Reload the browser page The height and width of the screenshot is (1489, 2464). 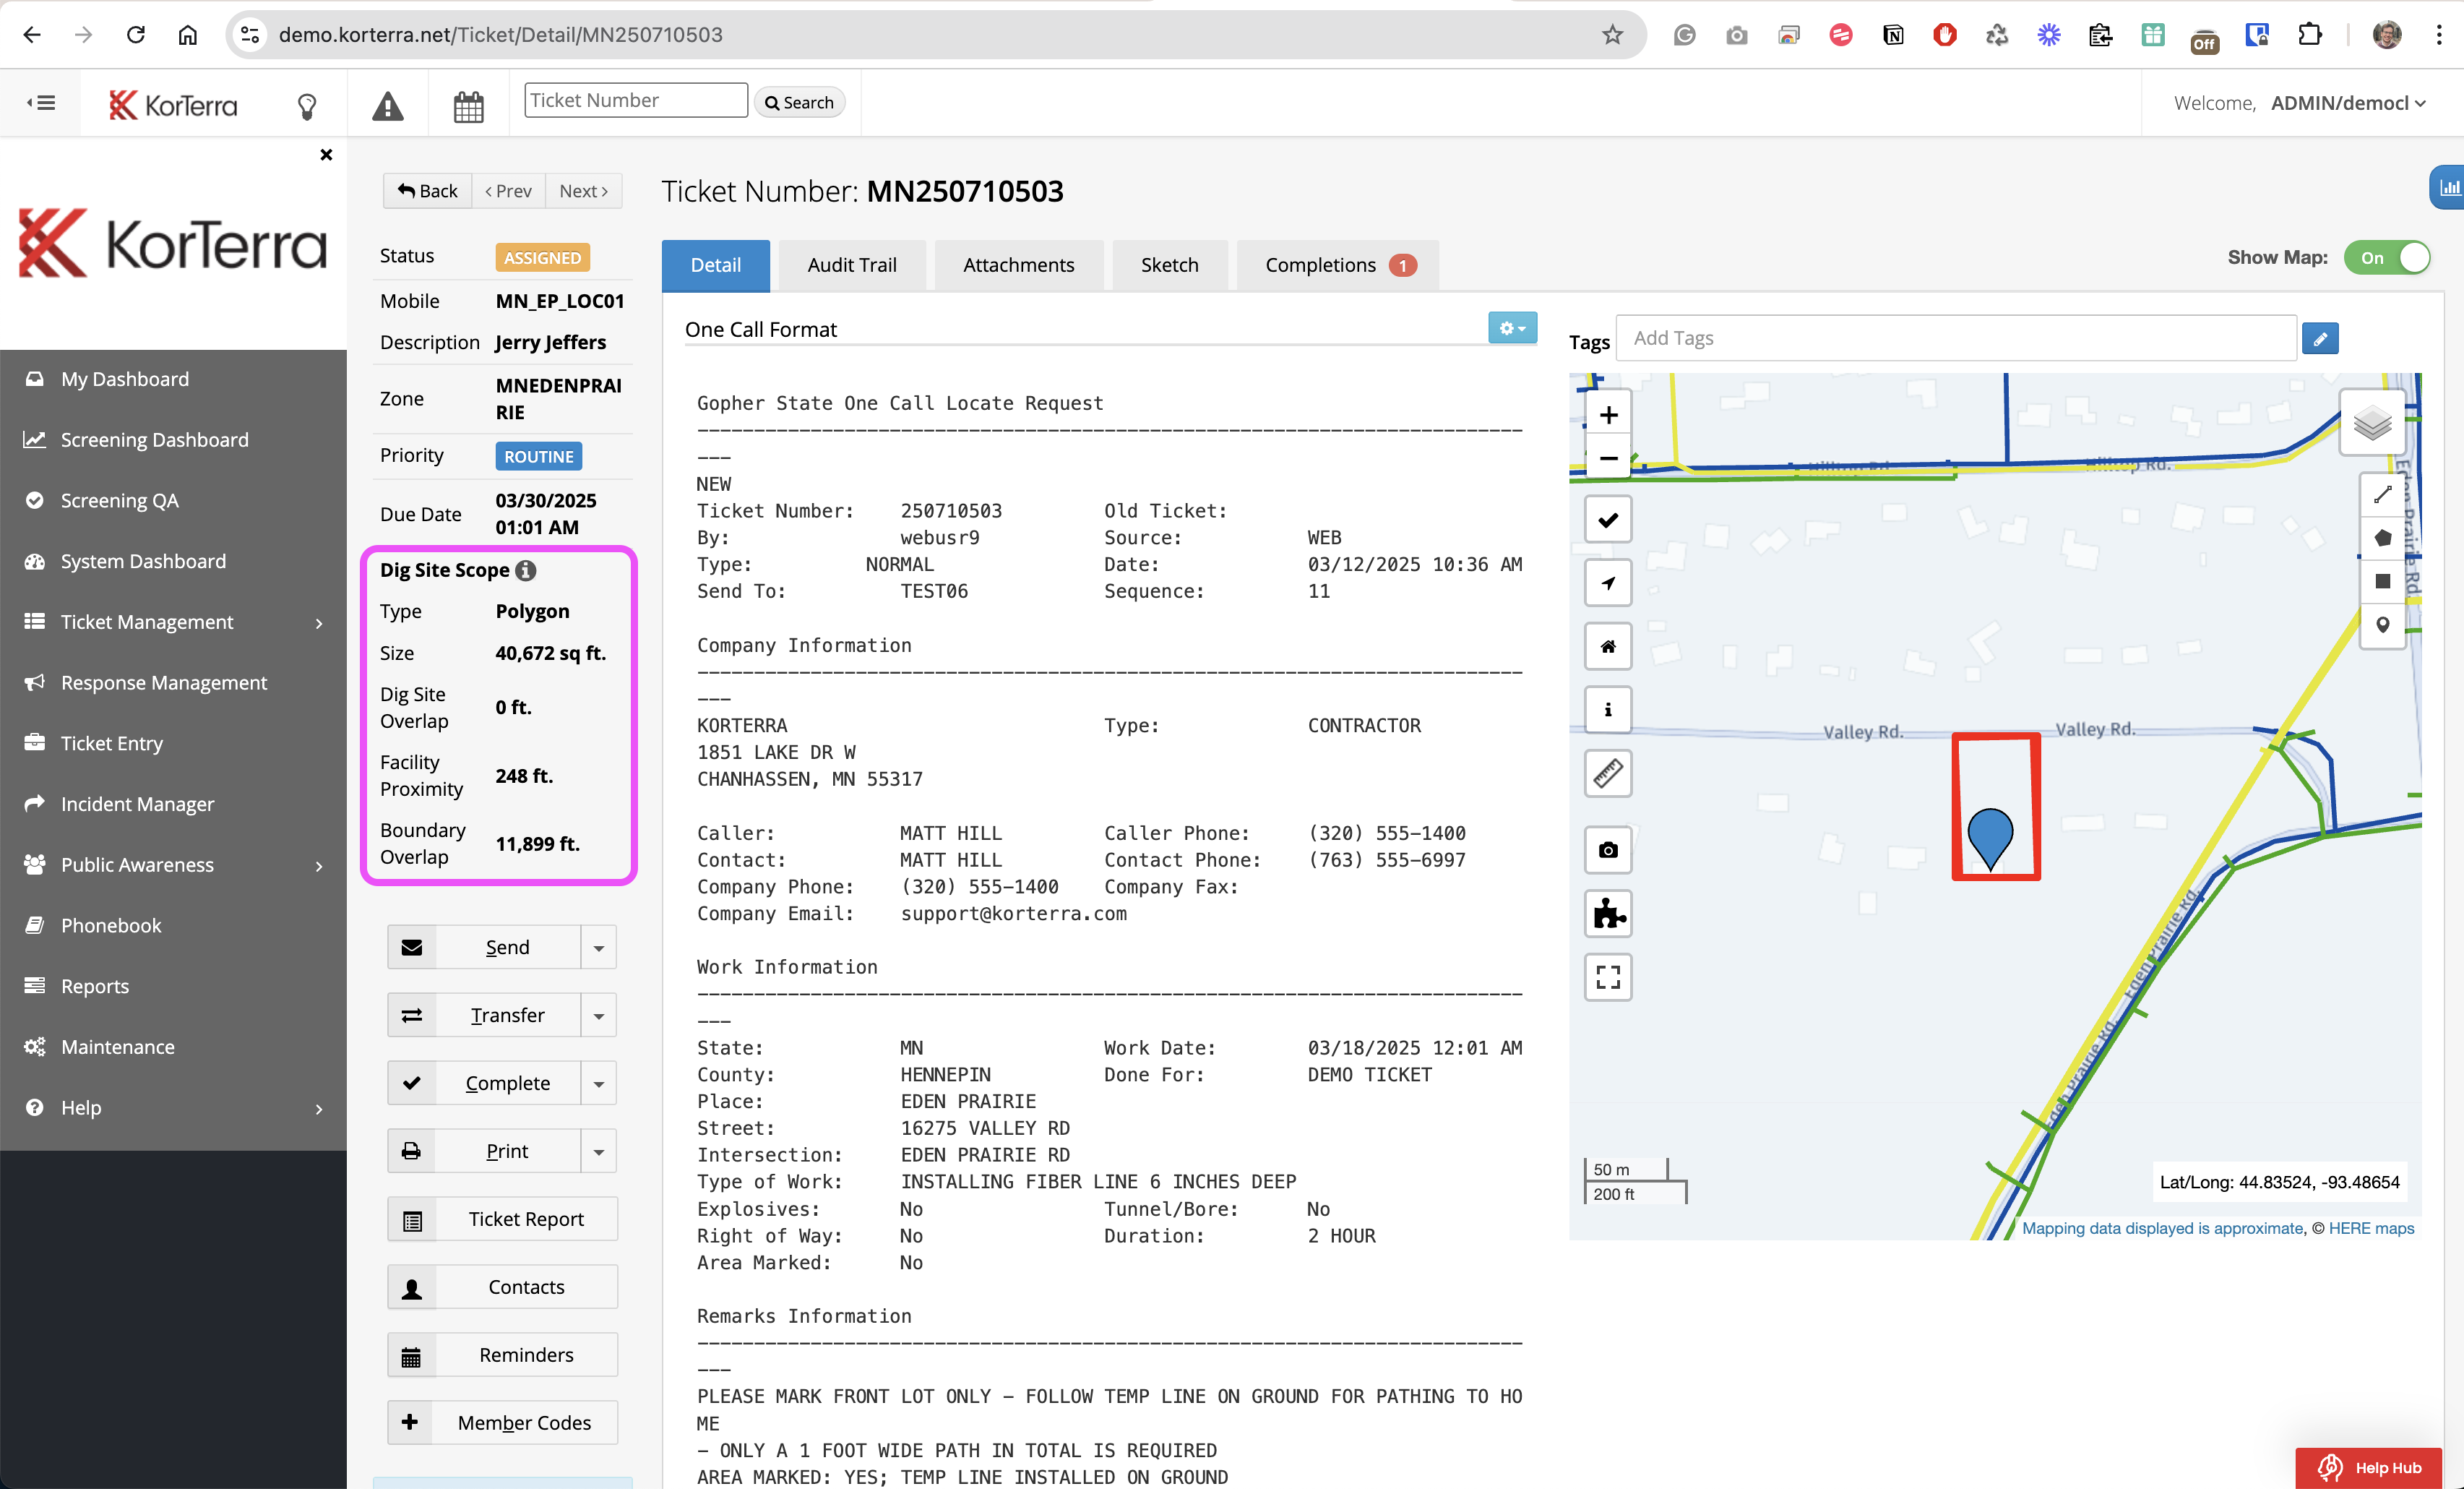(x=136, y=35)
